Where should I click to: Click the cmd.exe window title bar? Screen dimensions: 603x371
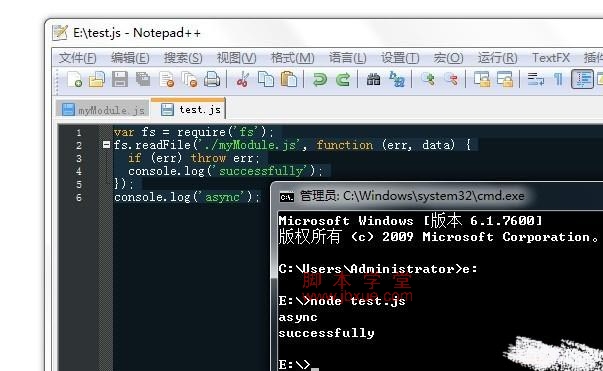click(437, 196)
